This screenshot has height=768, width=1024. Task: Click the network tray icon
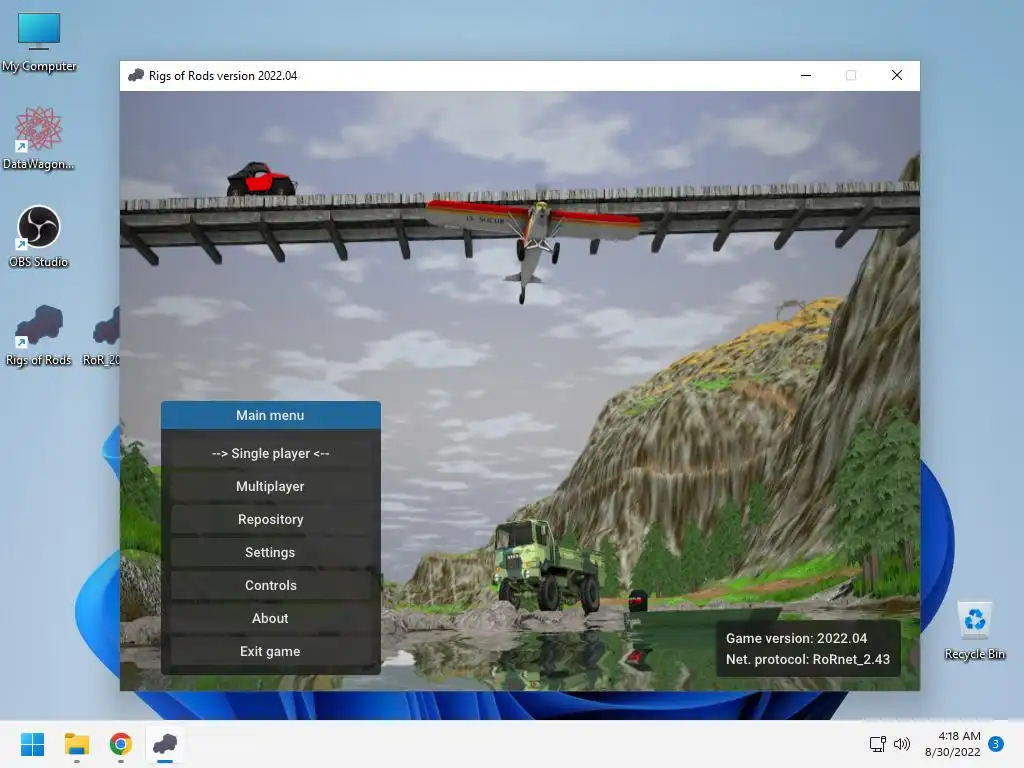pos(877,744)
